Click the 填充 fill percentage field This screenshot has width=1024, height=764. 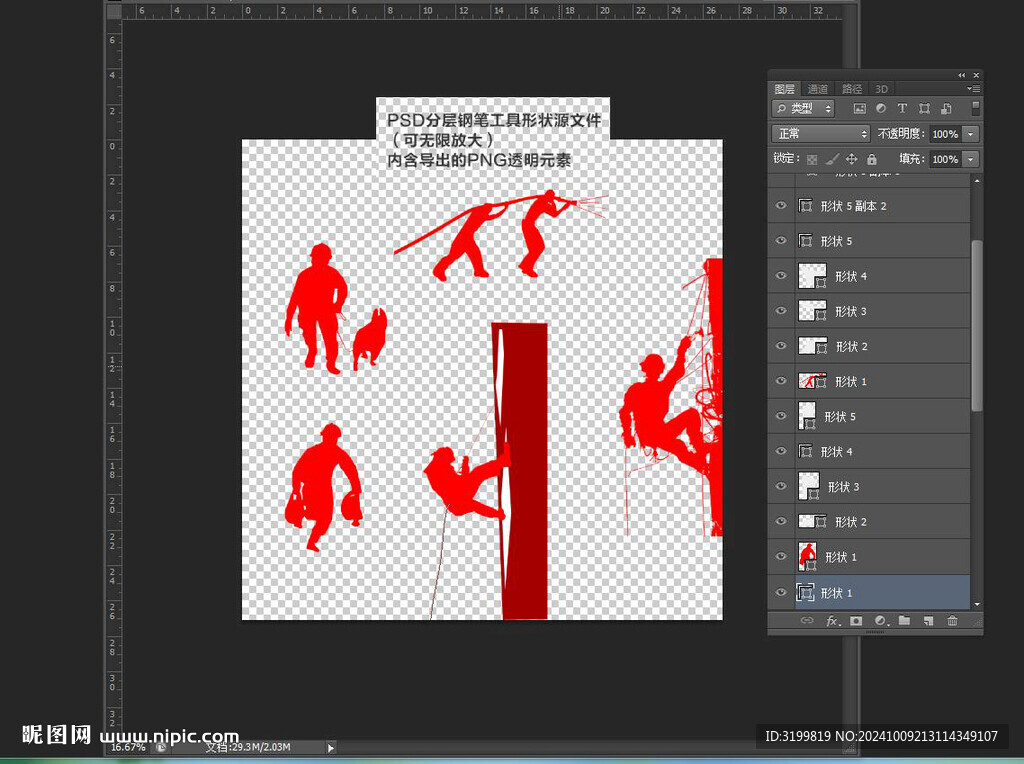(944, 159)
